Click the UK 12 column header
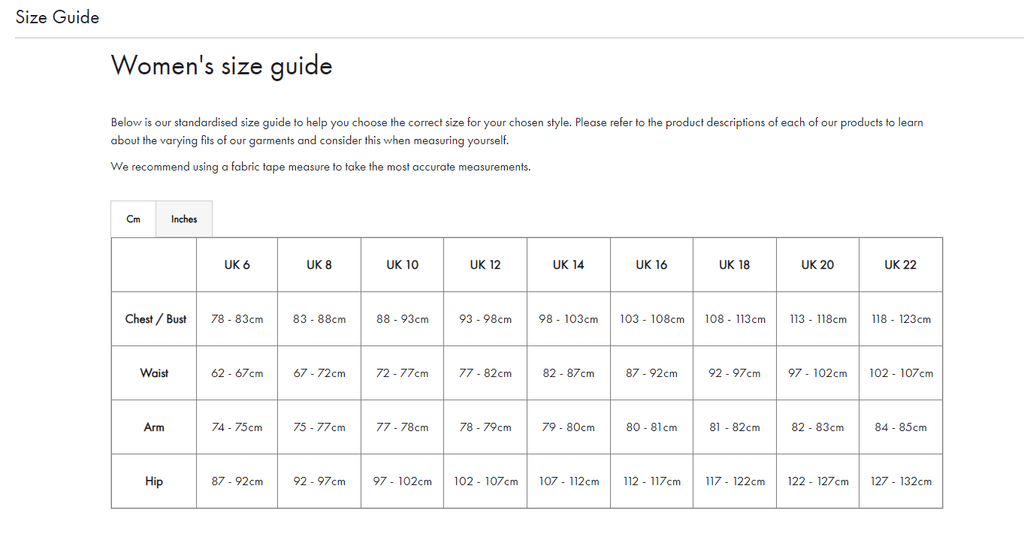This screenshot has width=1024, height=540. click(x=485, y=265)
